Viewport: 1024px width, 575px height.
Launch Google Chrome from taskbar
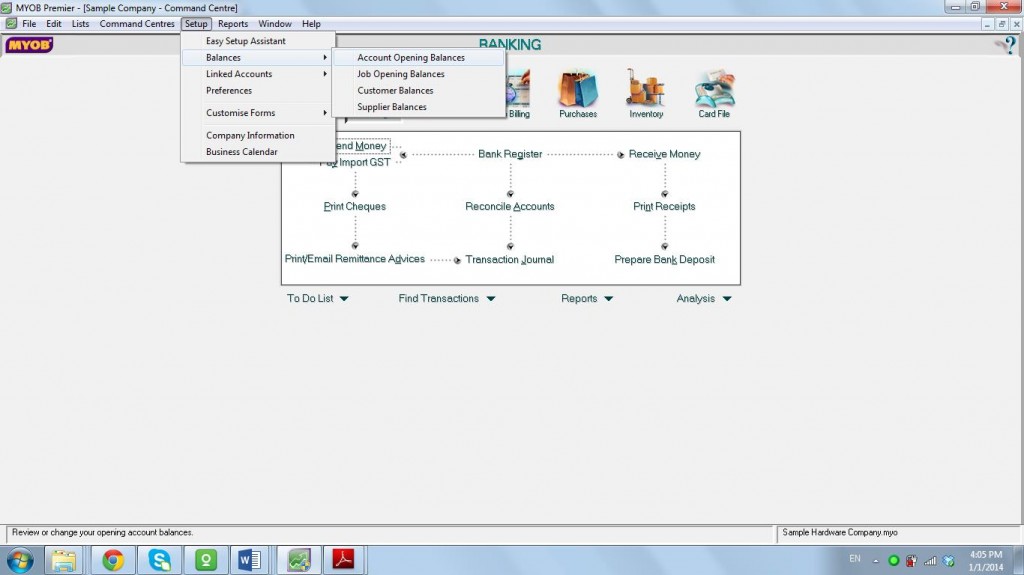[112, 561]
